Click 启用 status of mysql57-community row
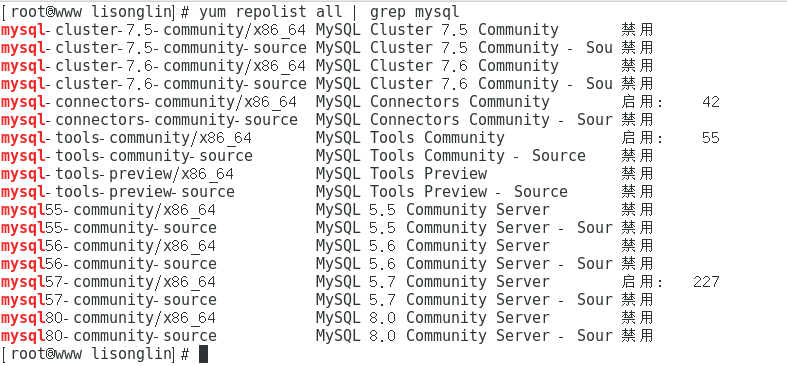 pyautogui.click(x=637, y=282)
